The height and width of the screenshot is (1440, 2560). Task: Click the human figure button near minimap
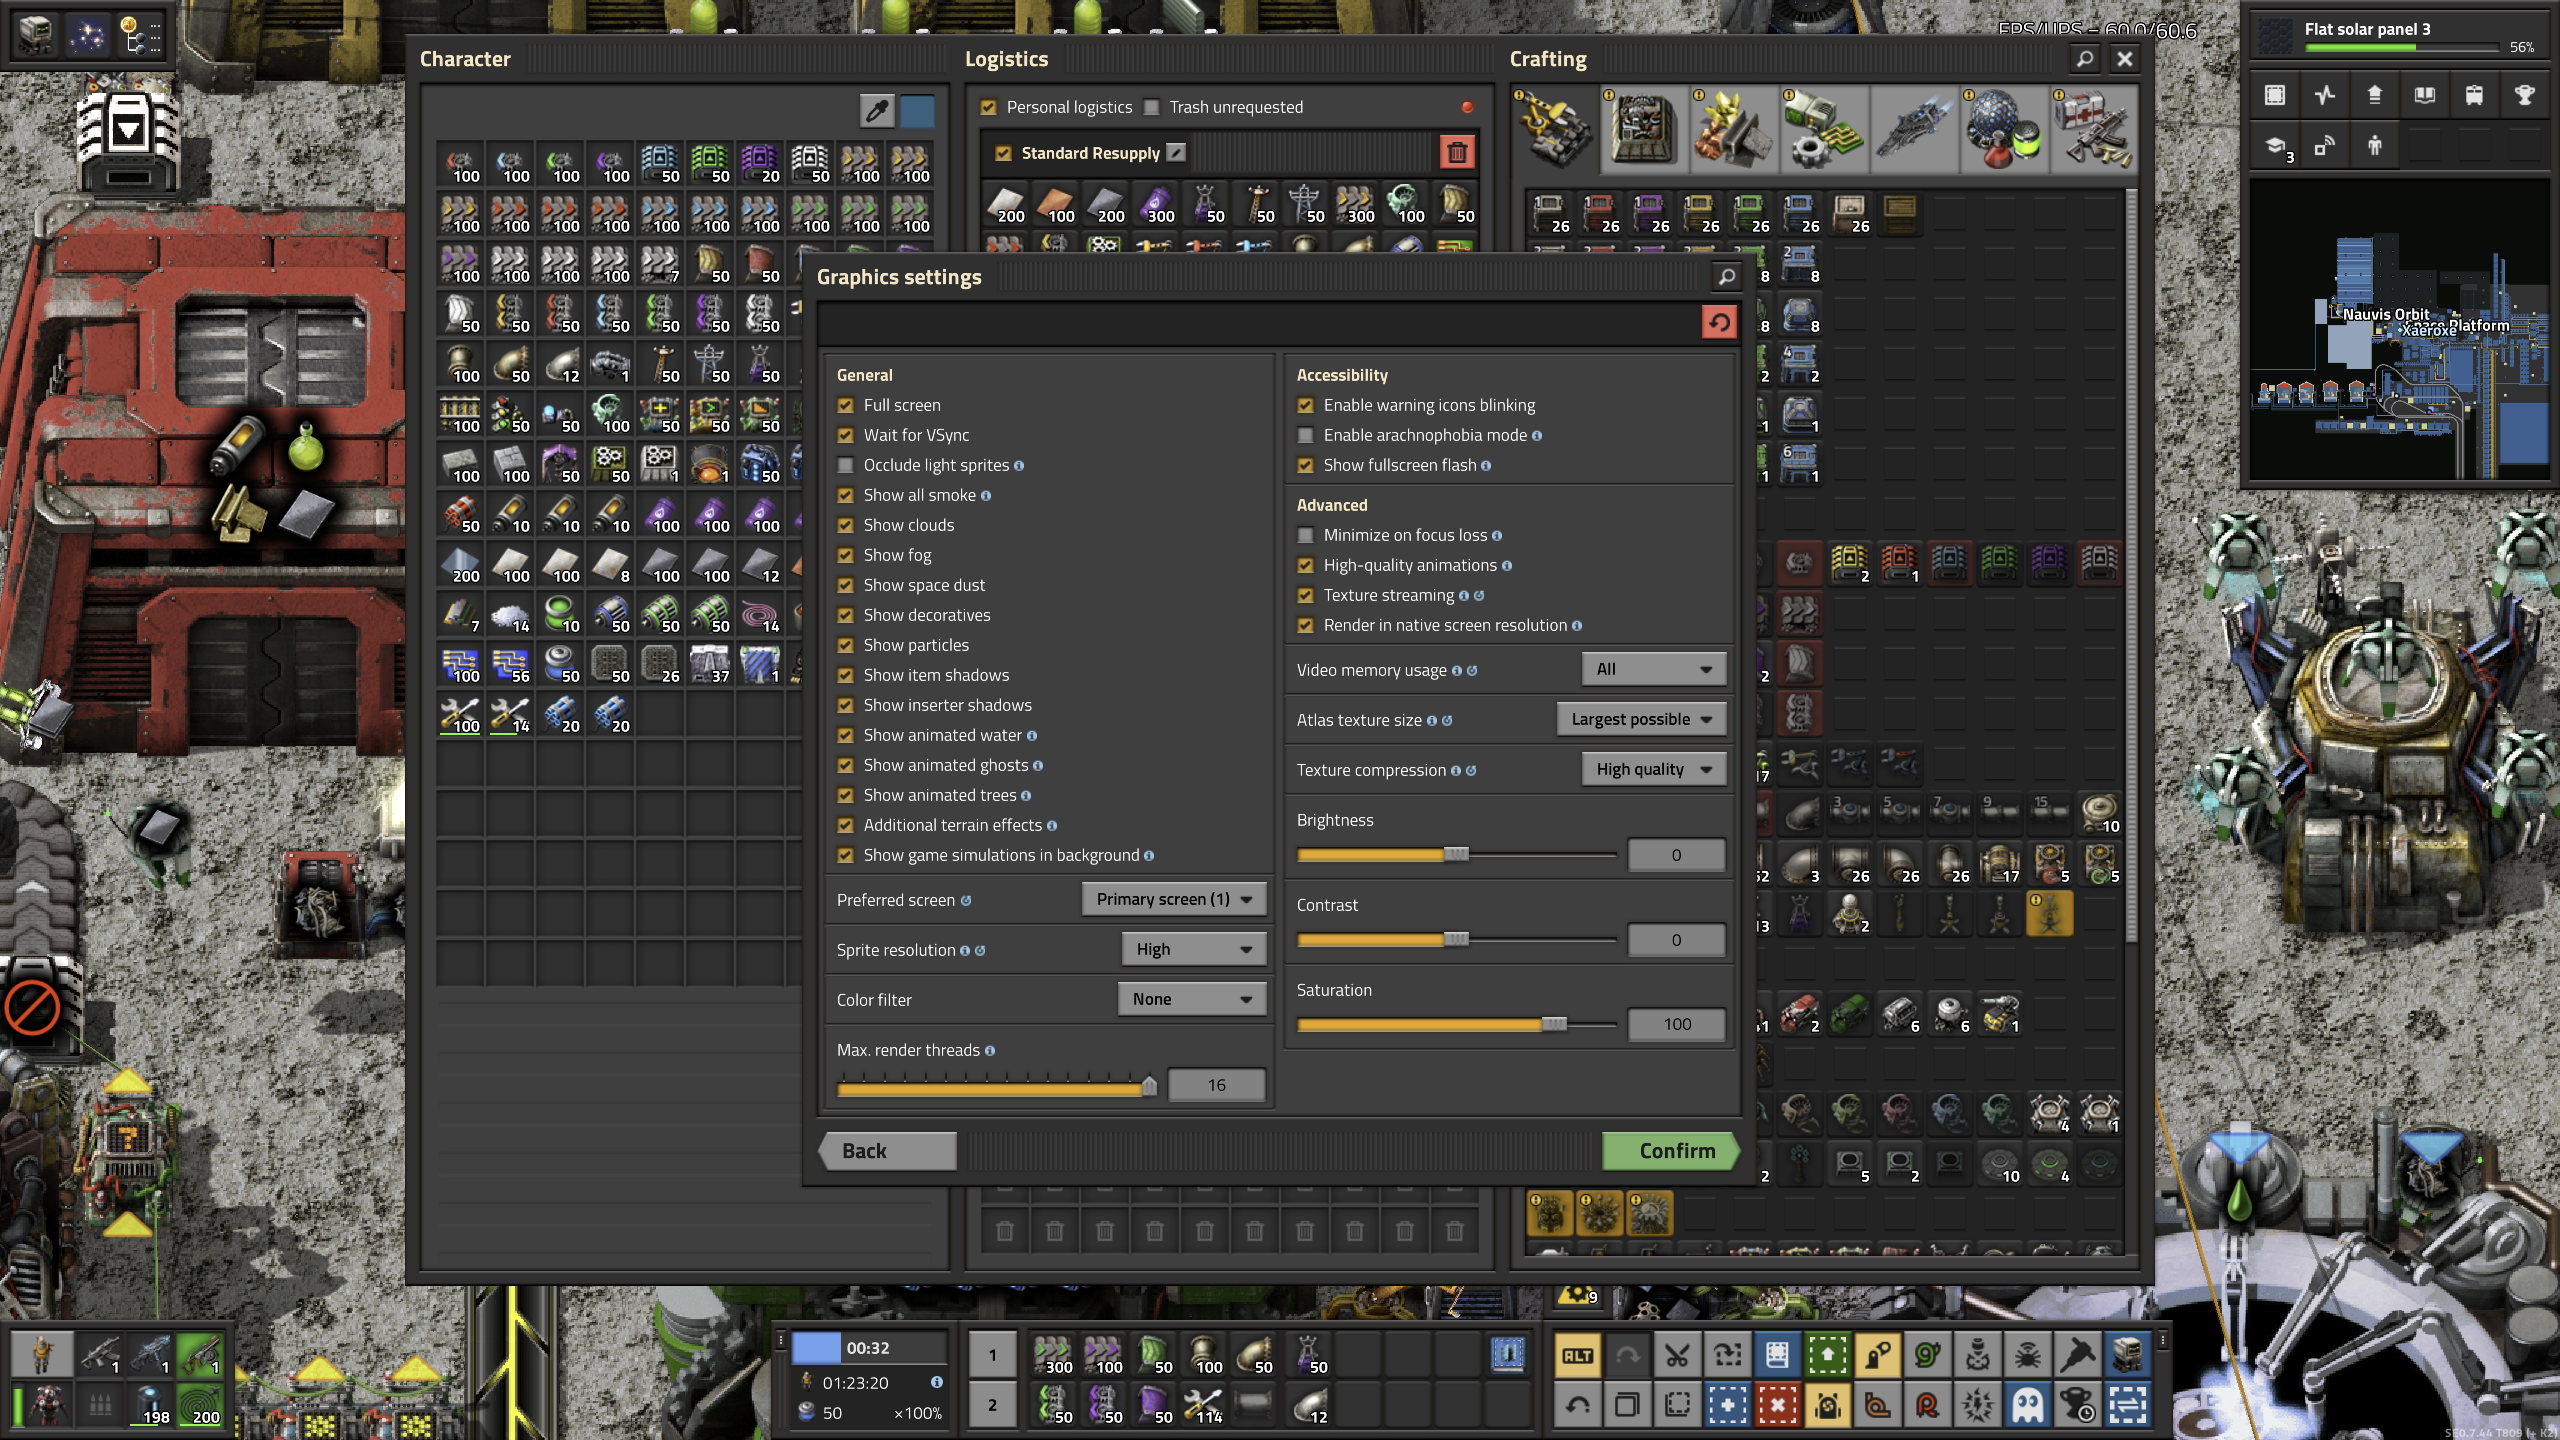click(x=2374, y=146)
